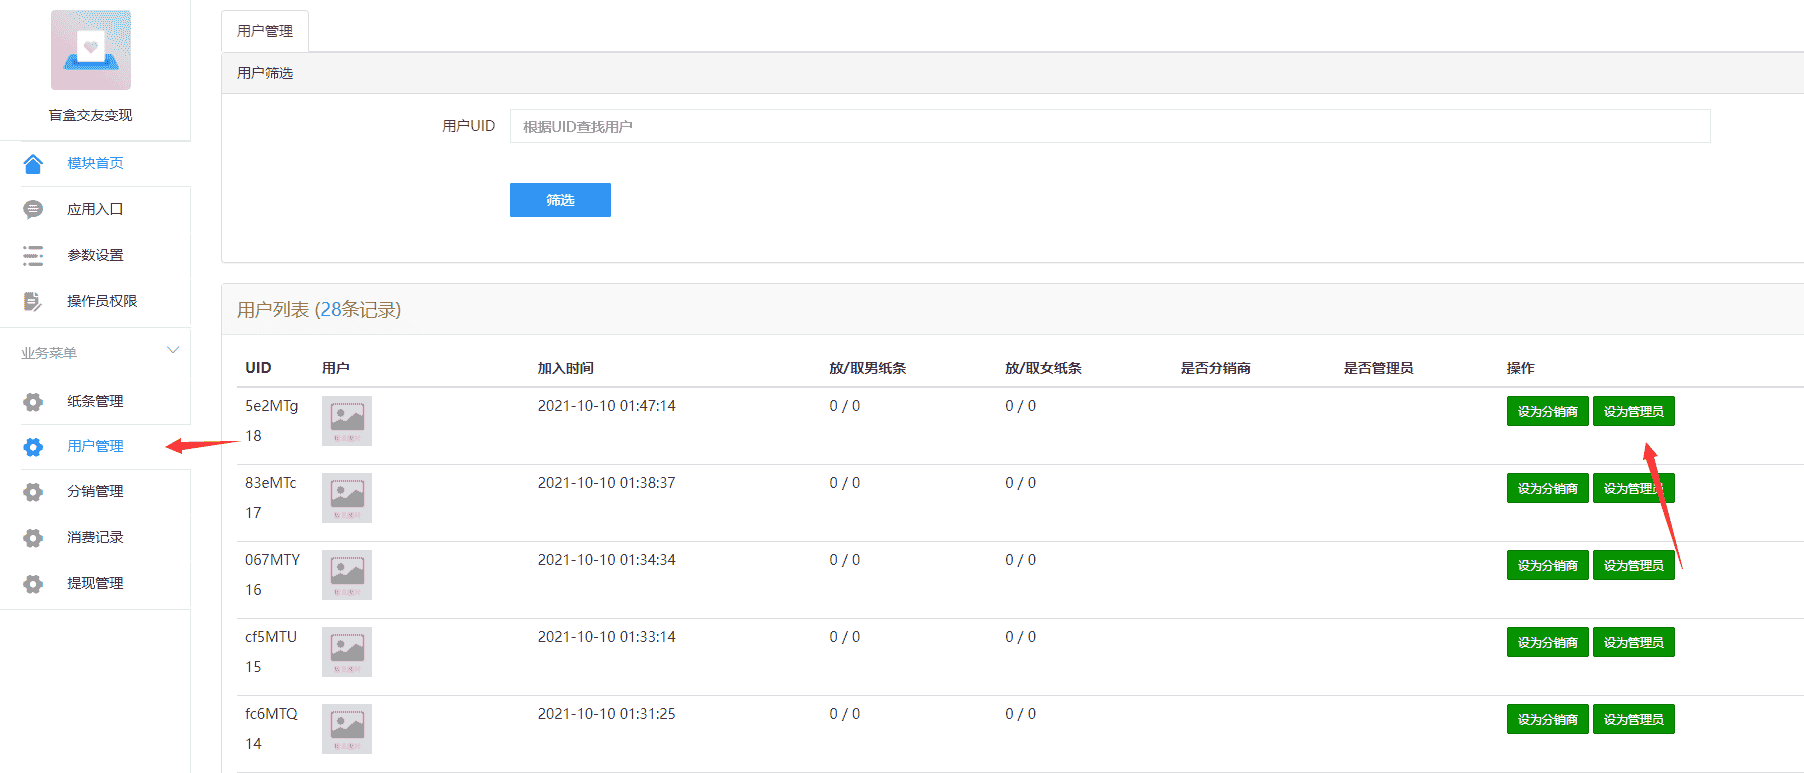Image resolution: width=1804 pixels, height=773 pixels.
Task: Set user 5e2MTg as 管理员
Action: [x=1633, y=412]
